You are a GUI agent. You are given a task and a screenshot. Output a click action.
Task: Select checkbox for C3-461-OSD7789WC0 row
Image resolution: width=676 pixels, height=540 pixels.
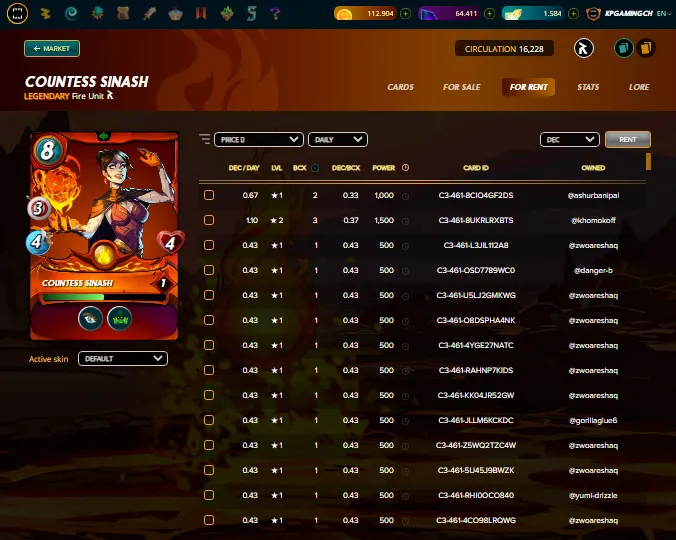point(209,270)
